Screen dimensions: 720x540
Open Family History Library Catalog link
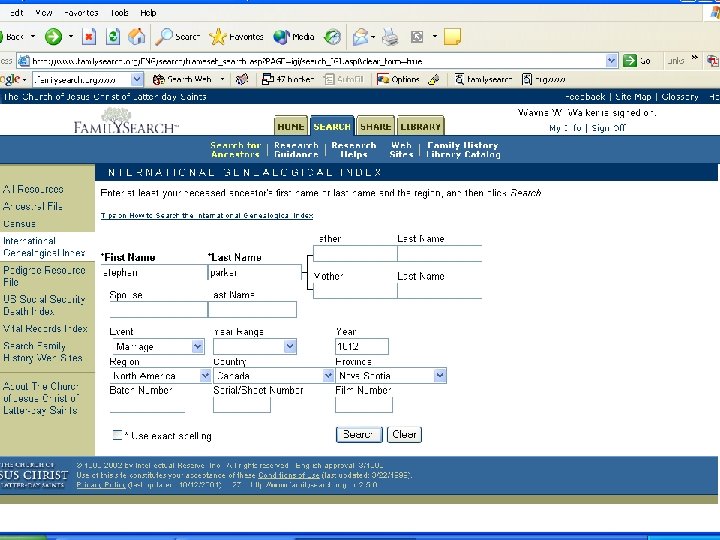point(463,150)
